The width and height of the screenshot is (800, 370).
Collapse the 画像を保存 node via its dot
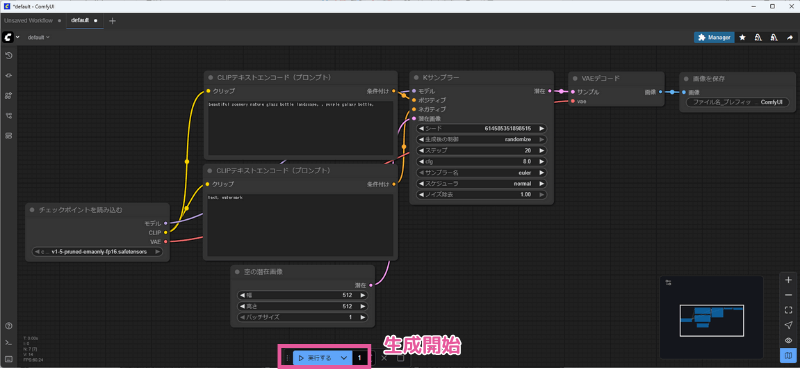coord(686,79)
